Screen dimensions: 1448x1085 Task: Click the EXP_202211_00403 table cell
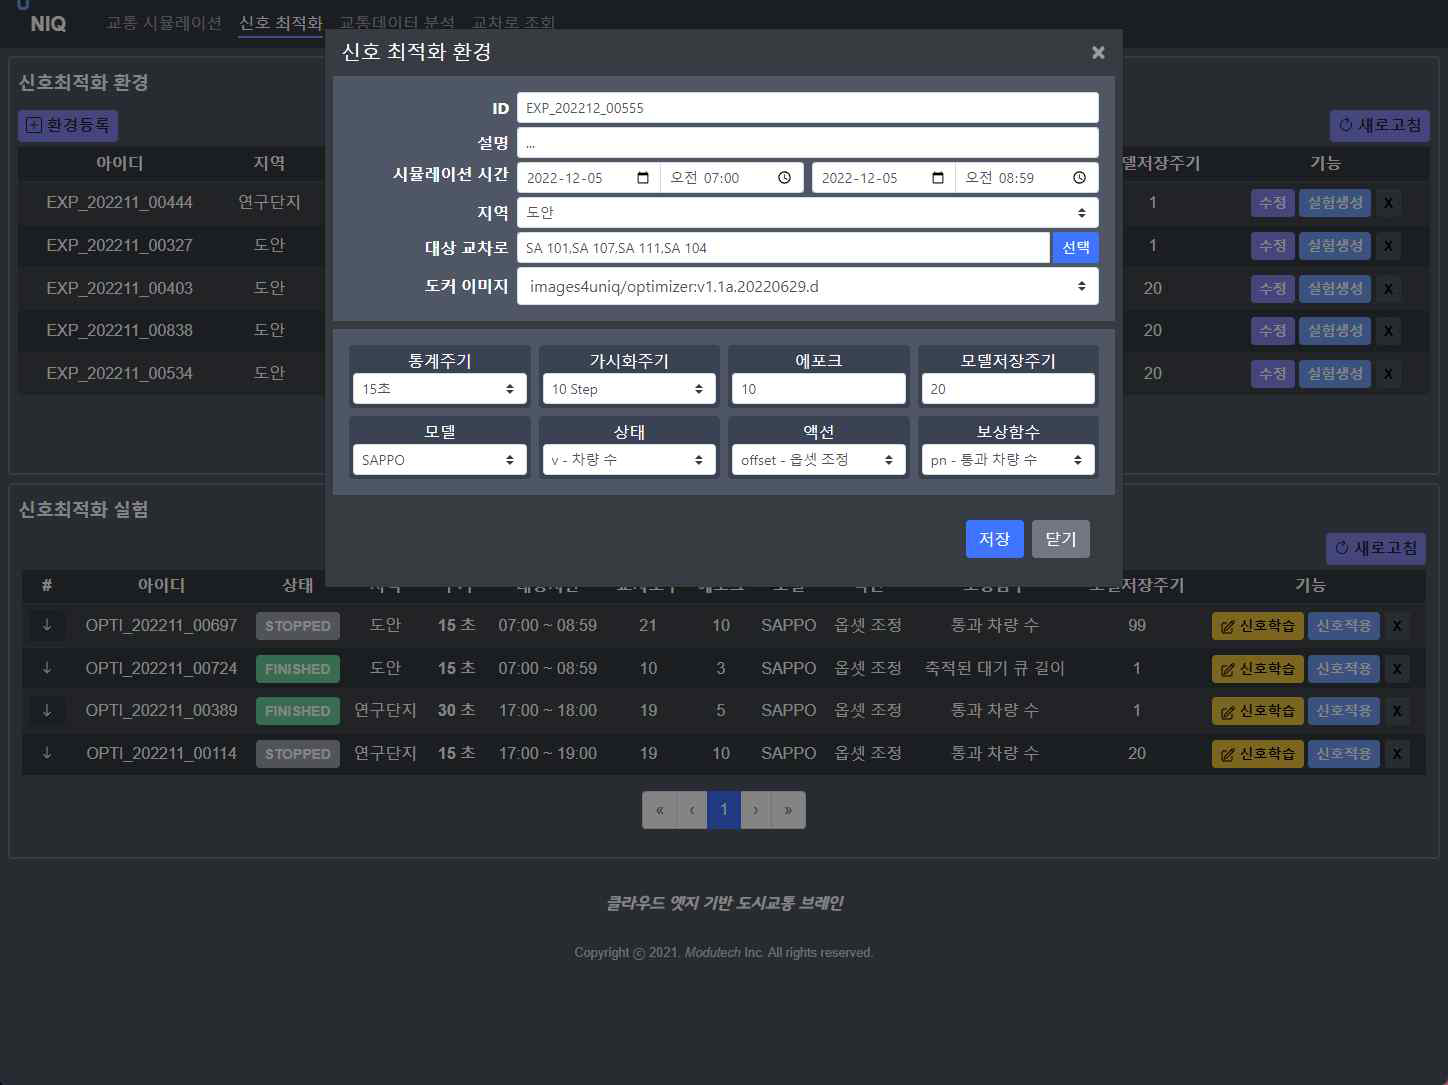coord(120,288)
